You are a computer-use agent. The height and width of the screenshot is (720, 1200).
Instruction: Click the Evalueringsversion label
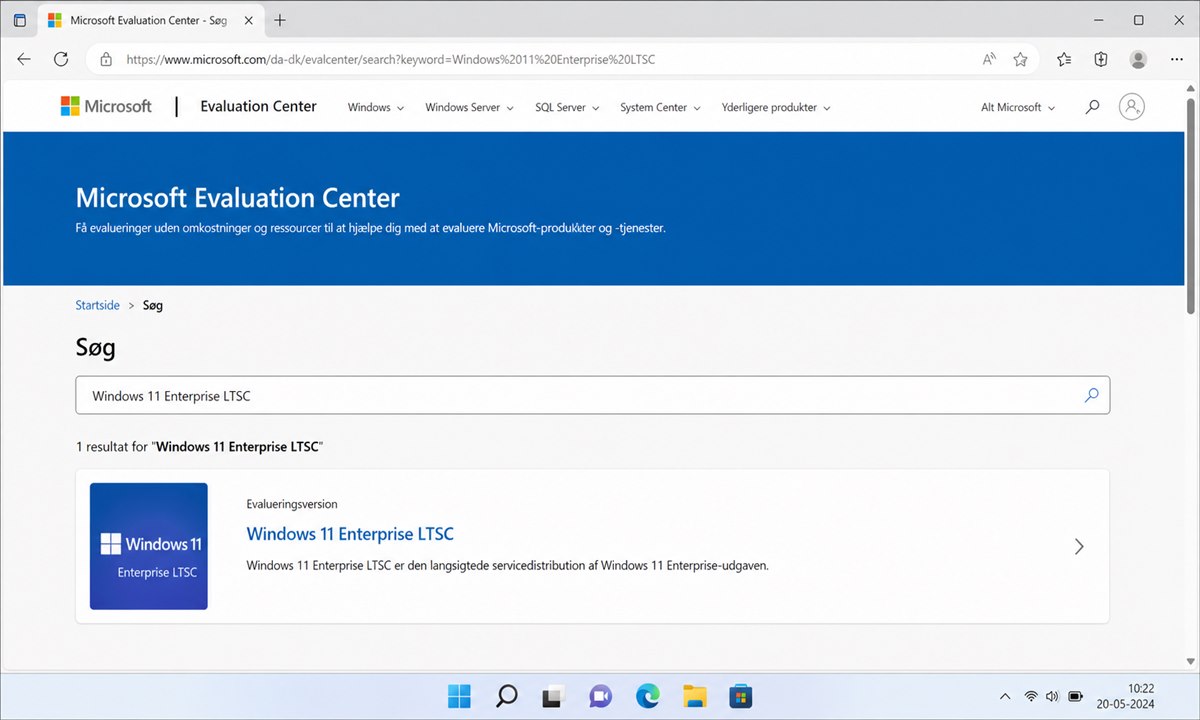coord(292,504)
